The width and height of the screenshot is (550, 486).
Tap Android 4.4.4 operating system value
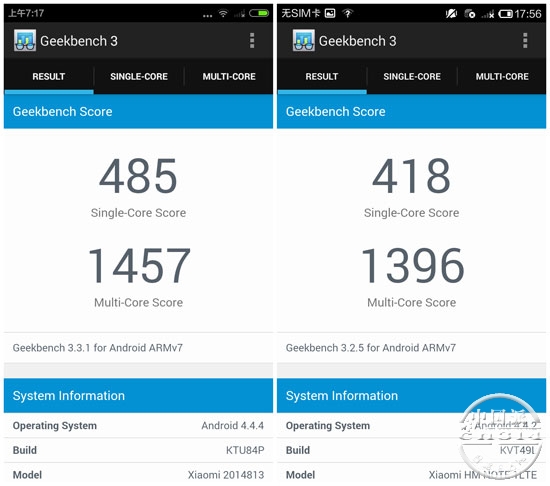coord(233,426)
